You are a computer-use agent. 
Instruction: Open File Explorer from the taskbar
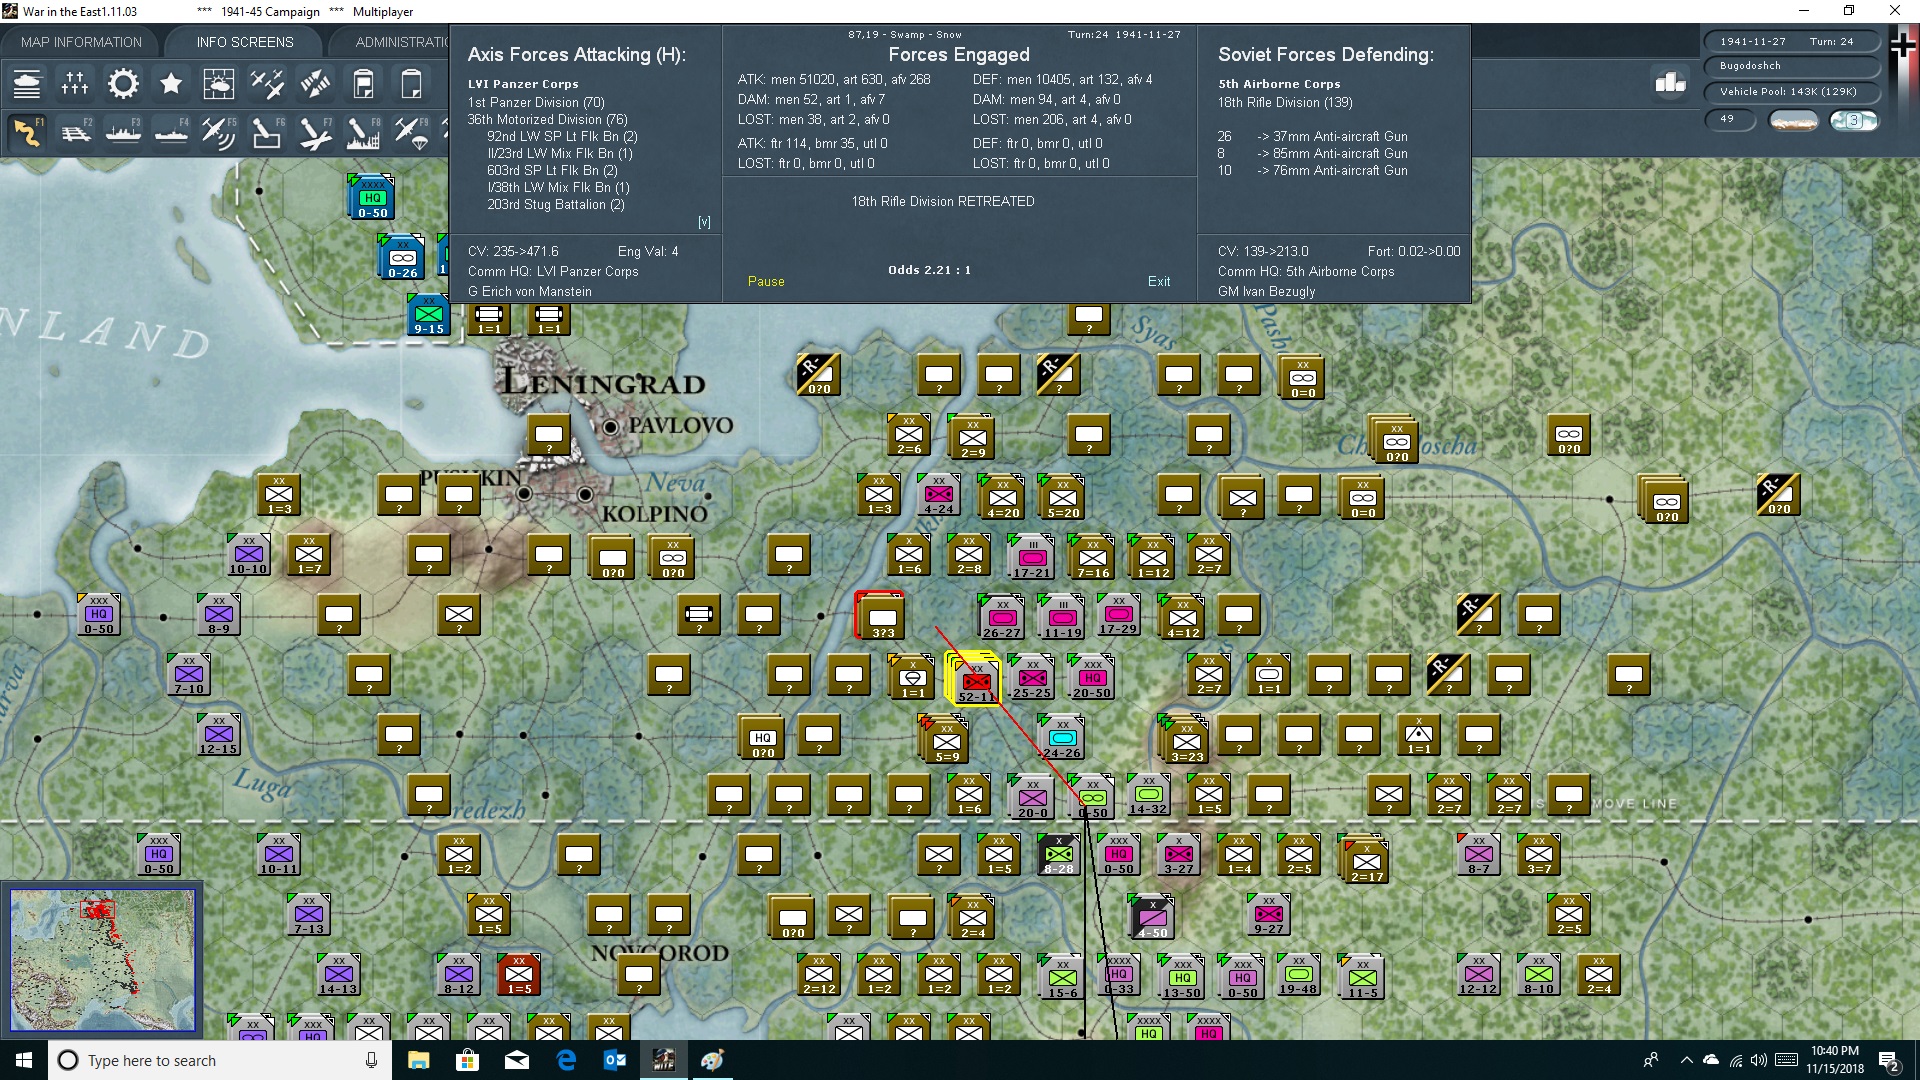pos(418,1060)
